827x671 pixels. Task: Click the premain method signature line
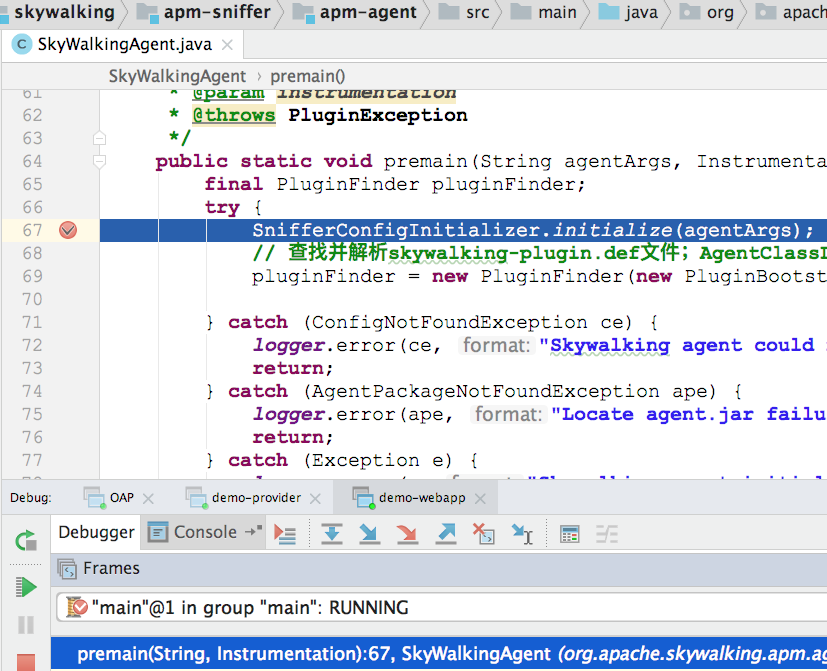(x=491, y=161)
